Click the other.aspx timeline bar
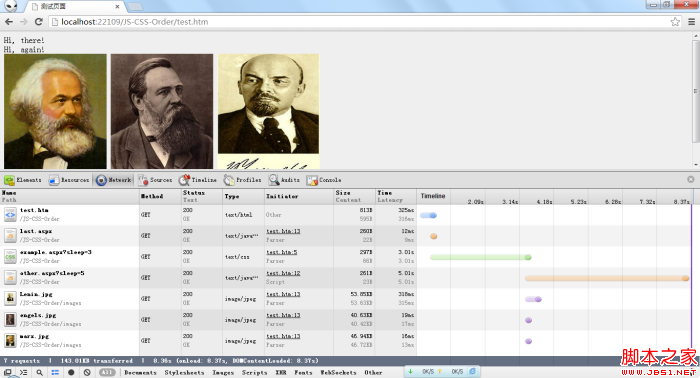This screenshot has width=700, height=378. coord(607,278)
